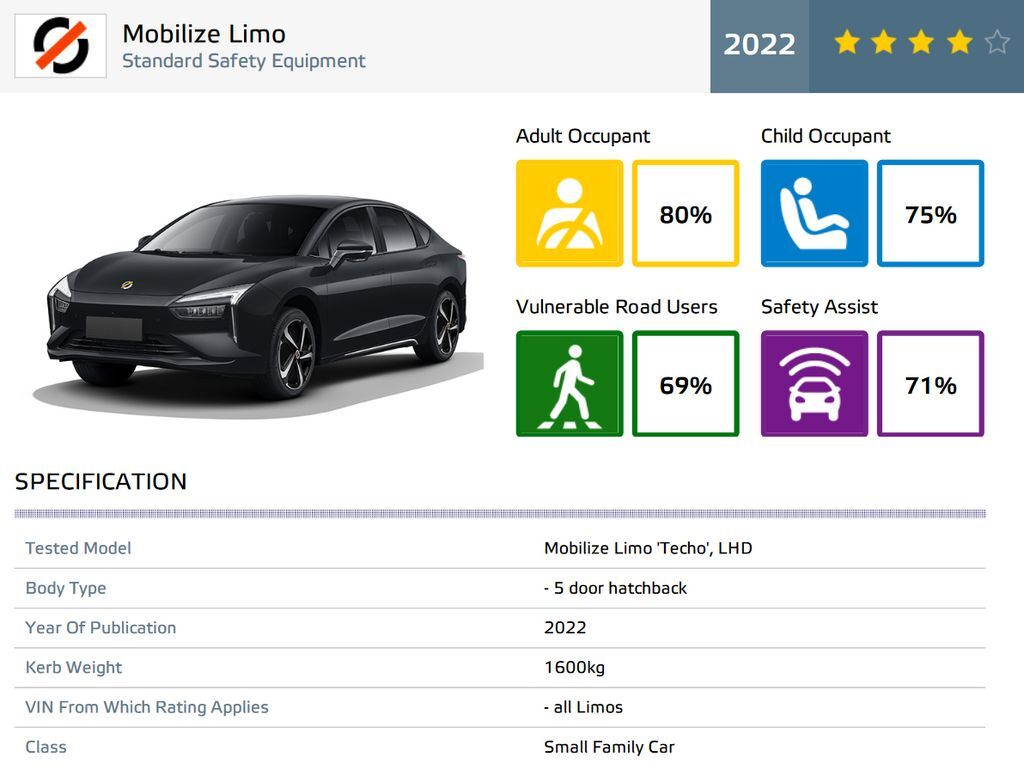Viewport: 1024px width, 771px height.
Task: Click the SPECIFICATION section heading
Action: coord(101,481)
